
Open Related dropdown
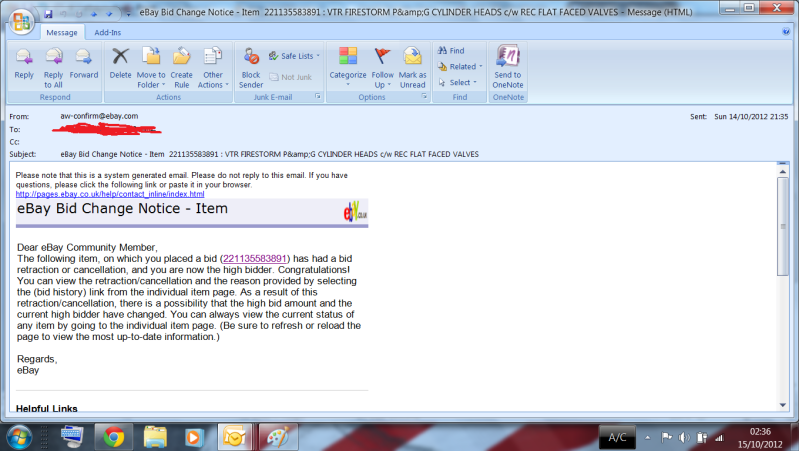460,66
